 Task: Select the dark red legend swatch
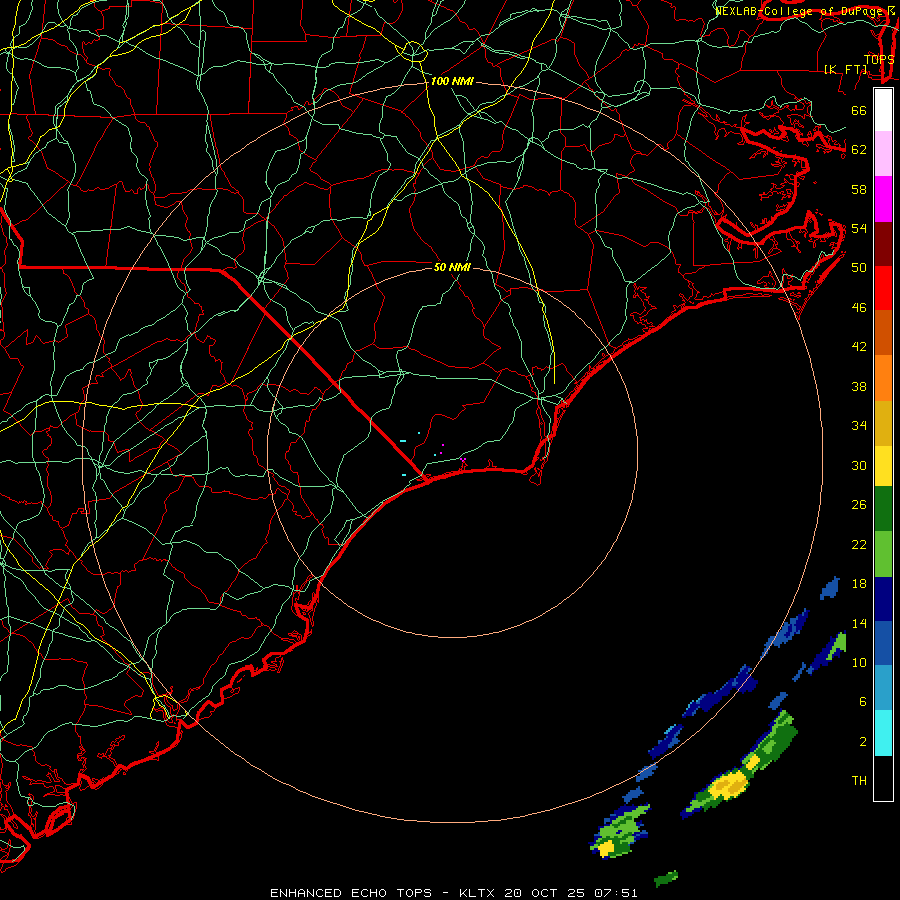pos(883,244)
